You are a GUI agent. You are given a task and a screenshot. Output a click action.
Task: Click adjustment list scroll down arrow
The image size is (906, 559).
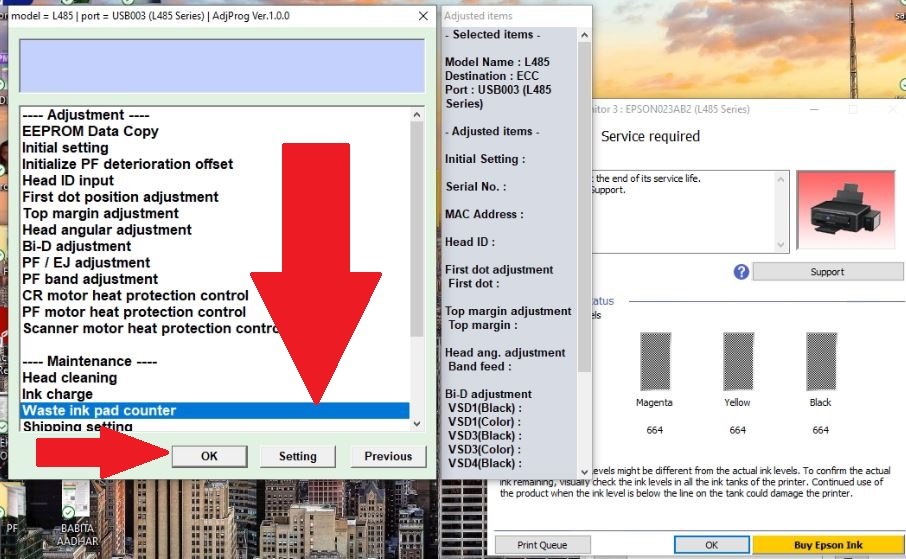(x=417, y=424)
